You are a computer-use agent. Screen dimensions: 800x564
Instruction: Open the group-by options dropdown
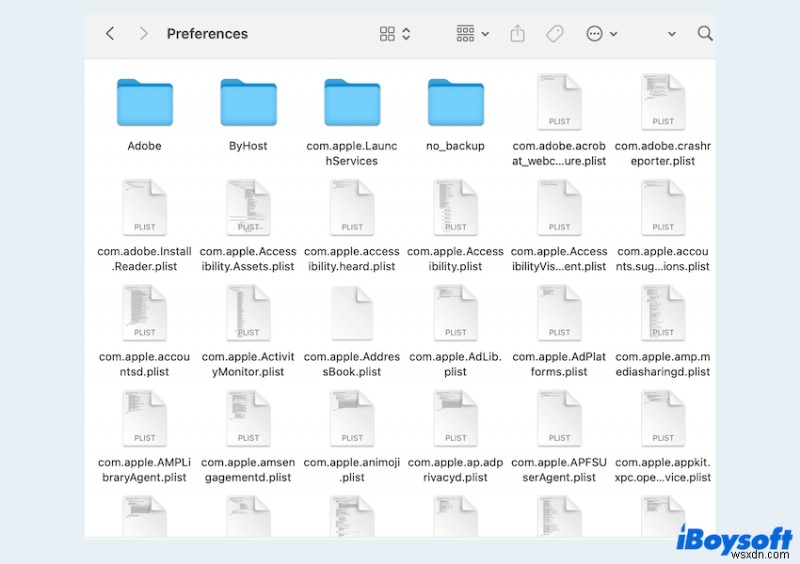[472, 34]
